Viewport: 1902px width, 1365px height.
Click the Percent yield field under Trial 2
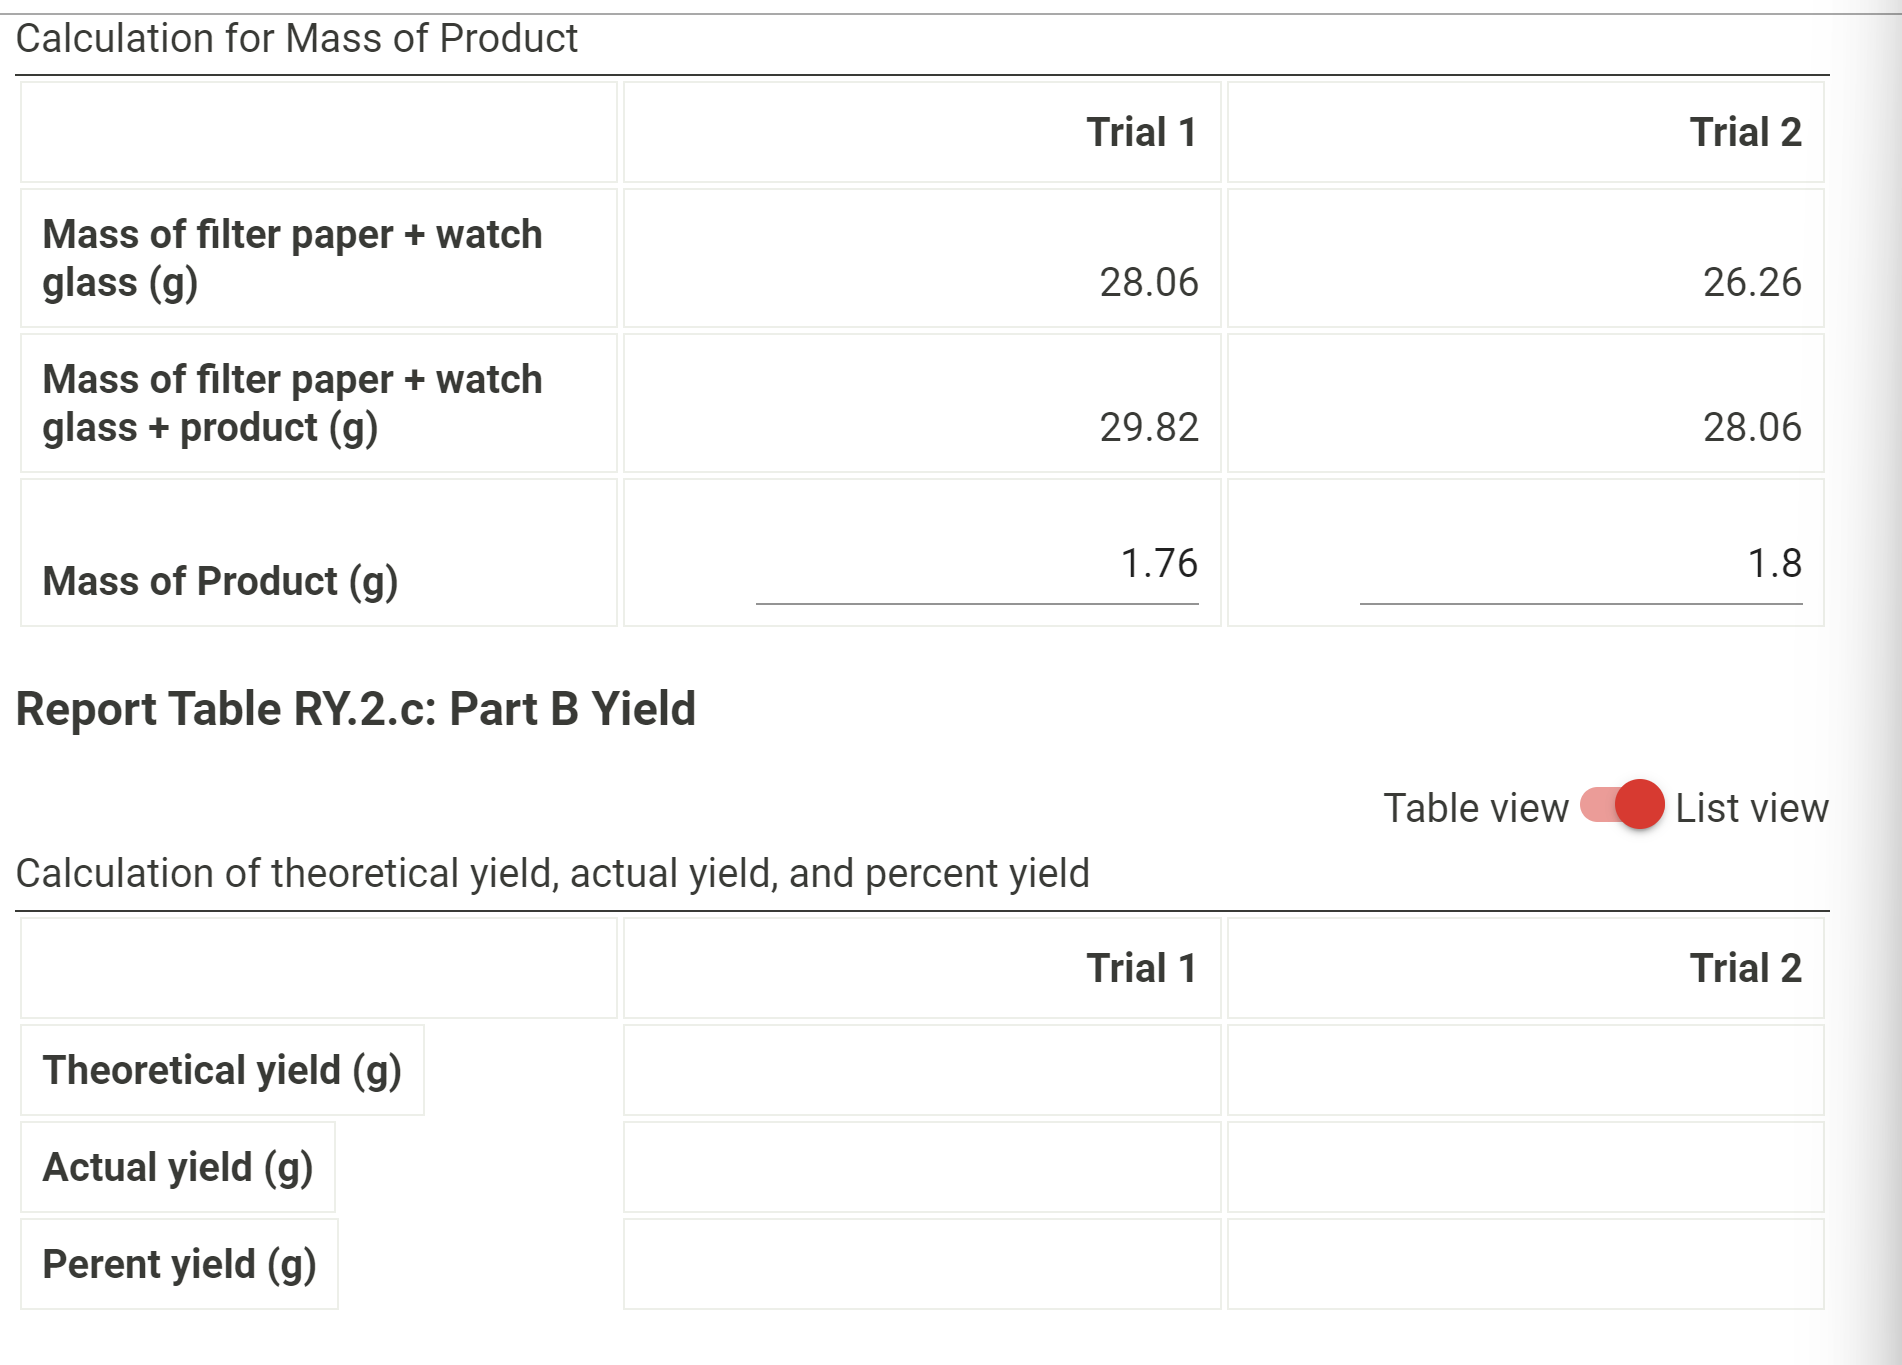[x=1524, y=1263]
